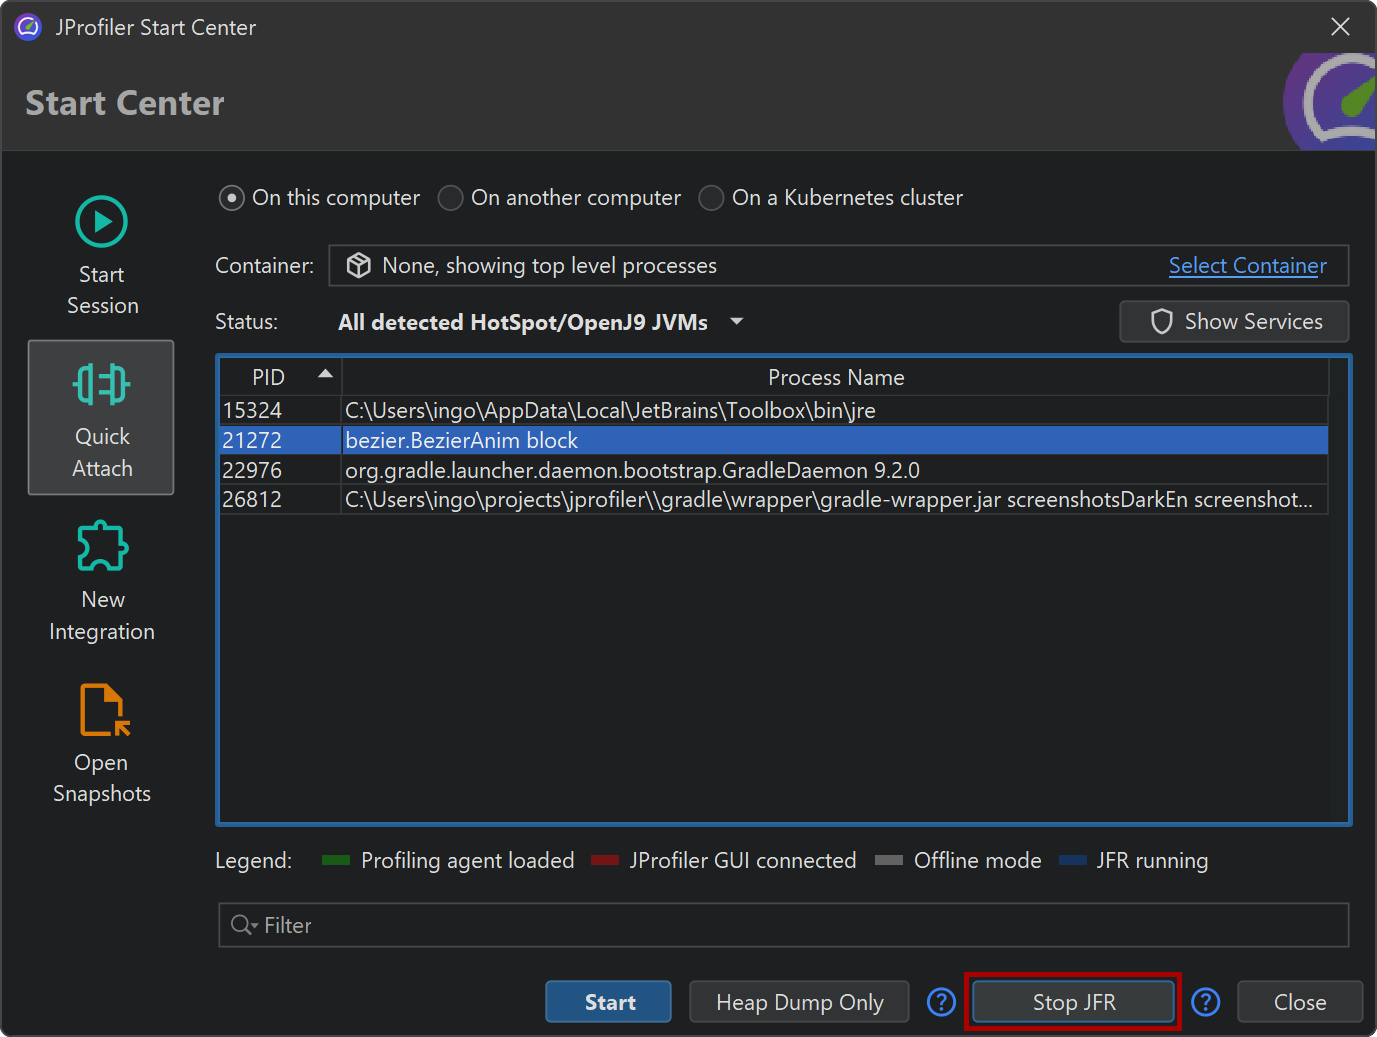The height and width of the screenshot is (1037, 1377).
Task: Select the GradleDaemon 9.2.0 process row
Action: pos(632,470)
